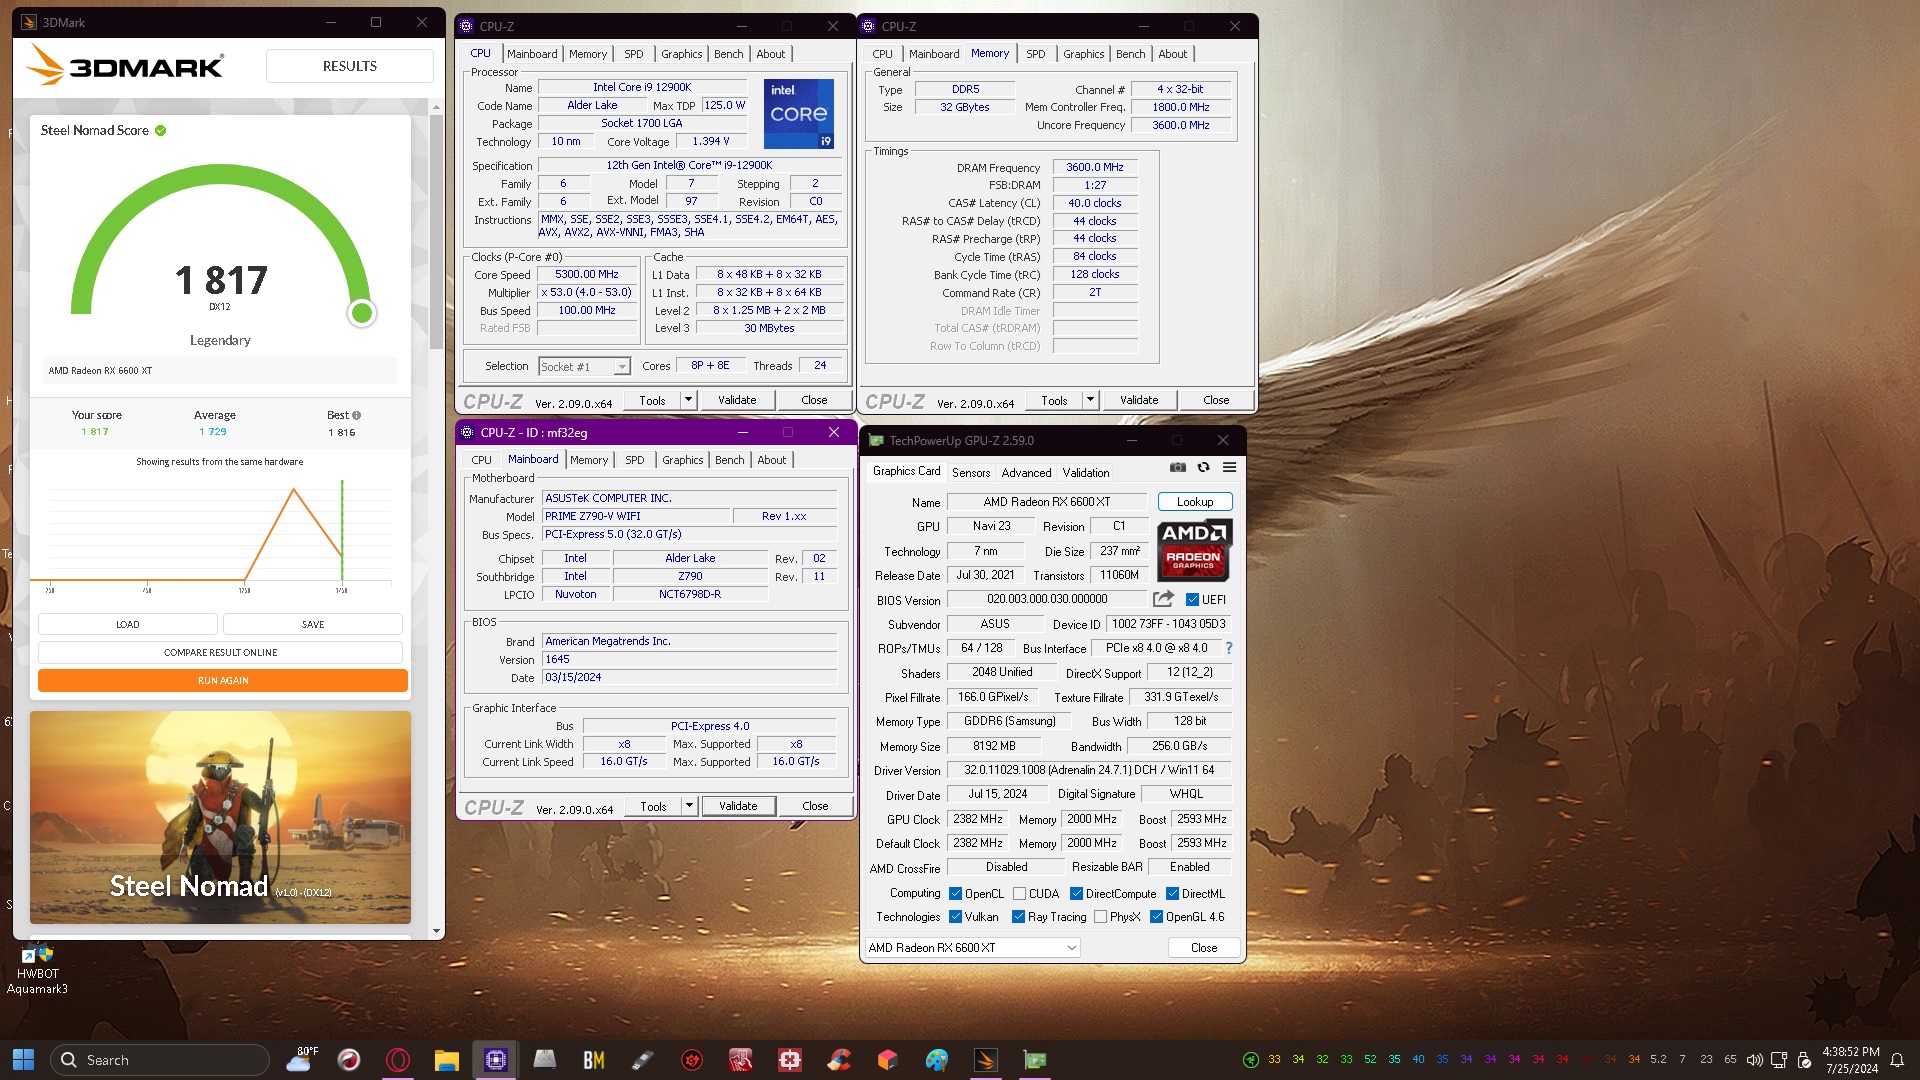Click the 3DMark logo
Screen dimensions: 1920x1080
(125, 66)
